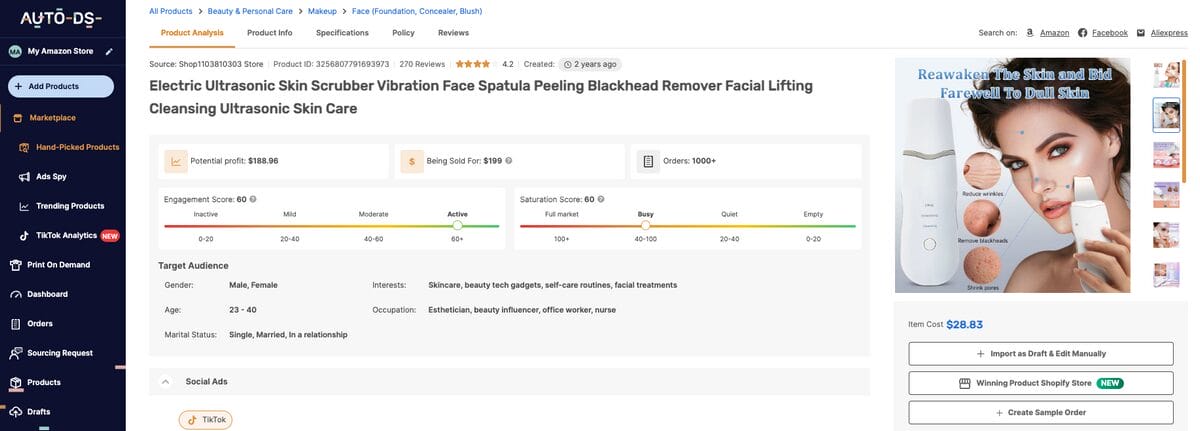Image resolution: width=1200 pixels, height=431 pixels.
Task: Open Orders in the sidebar
Action: [x=40, y=323]
